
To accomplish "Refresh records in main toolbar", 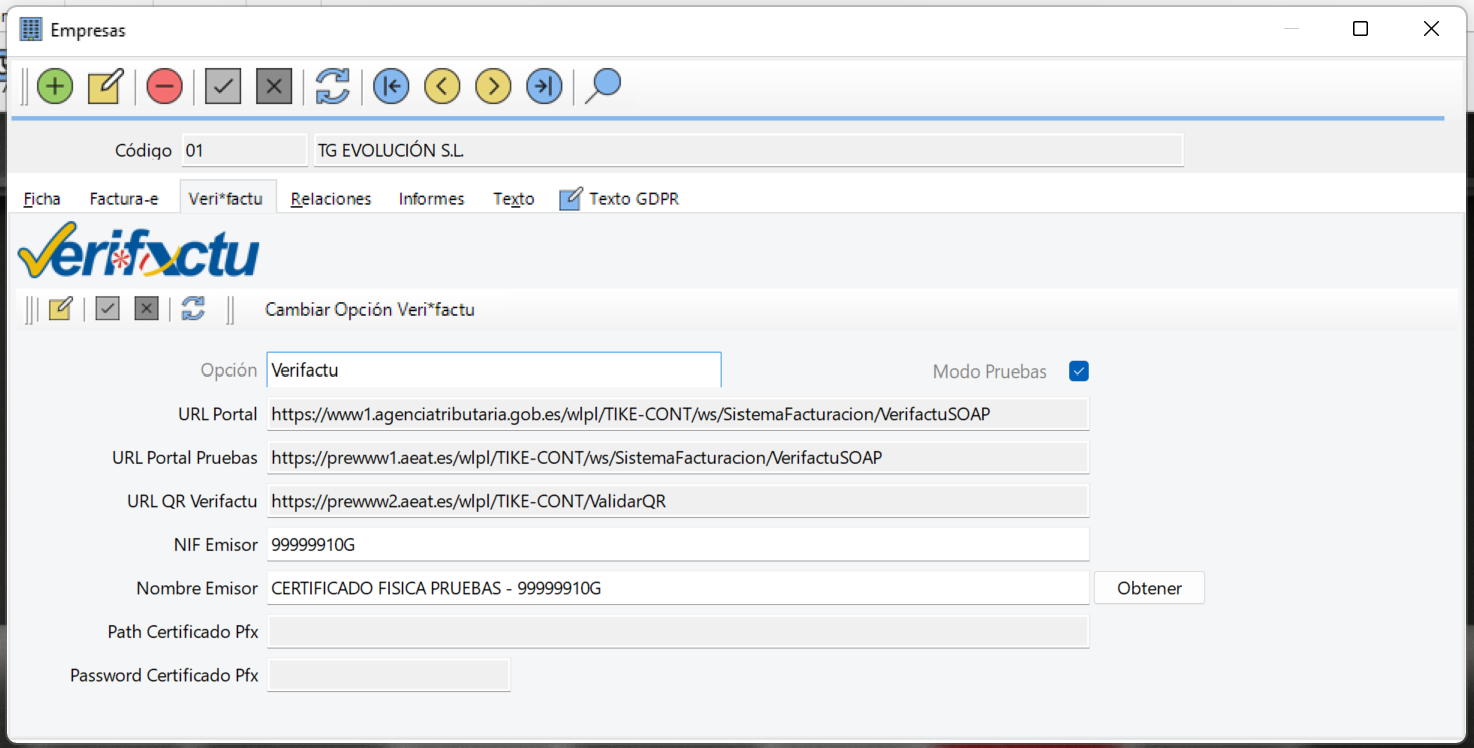I will click(333, 87).
